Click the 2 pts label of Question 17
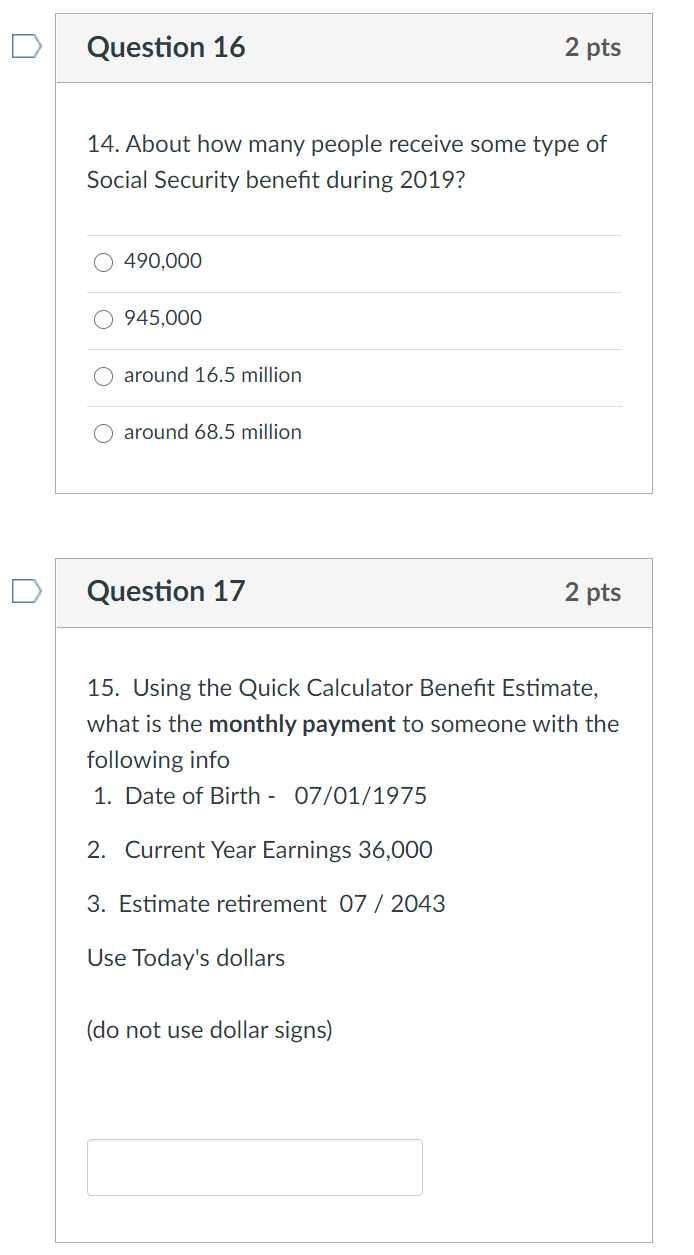This screenshot has height=1255, width=694. coord(592,592)
